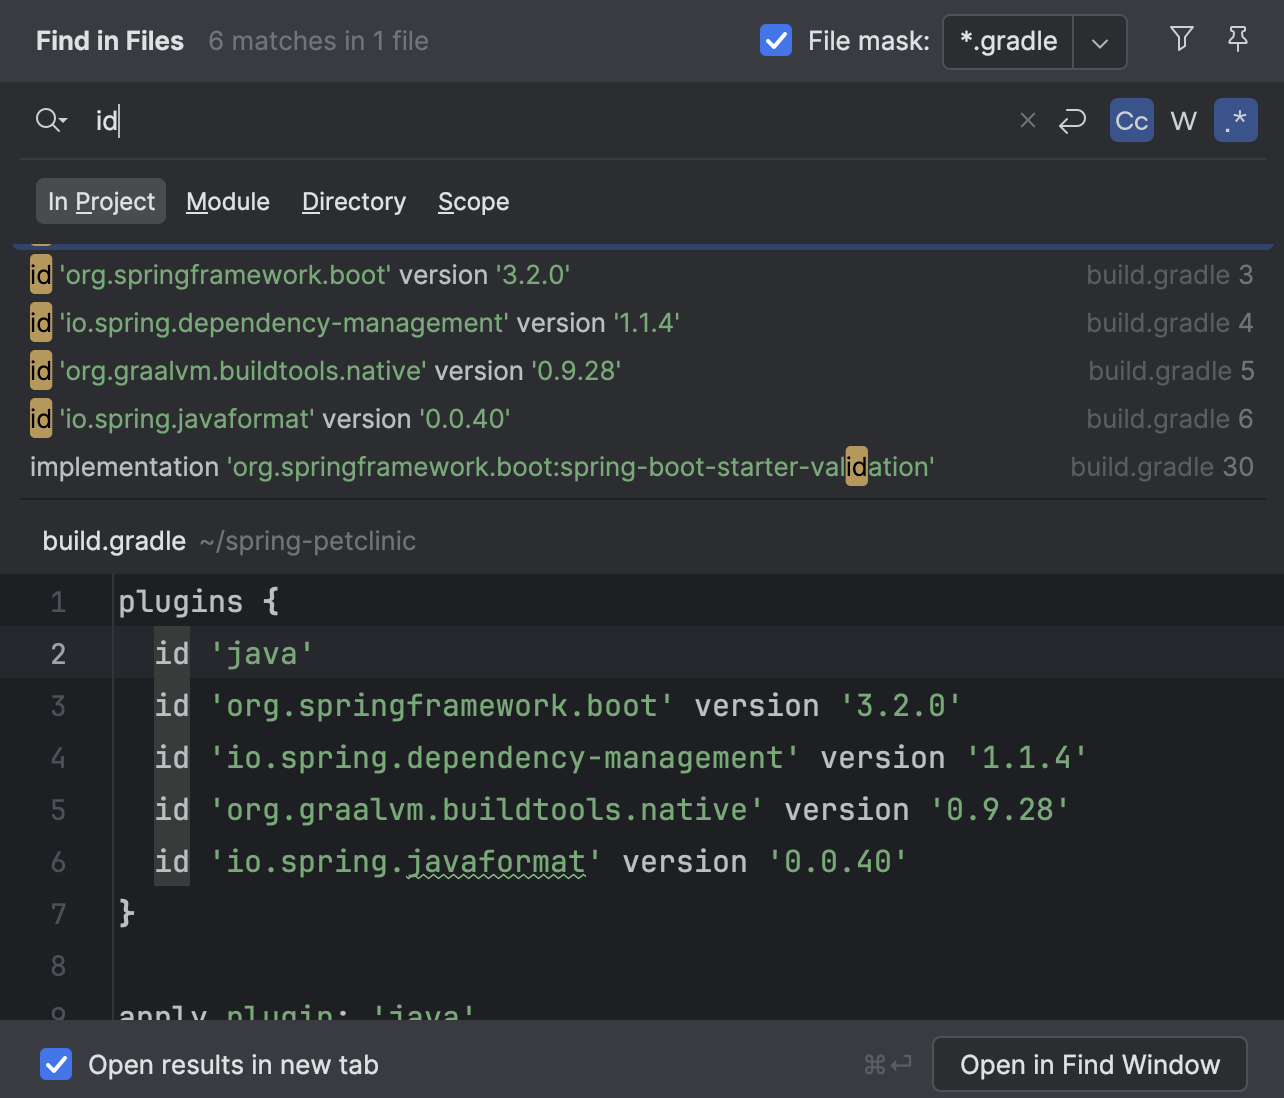Screen dimensions: 1284x1098
Task: Switch to the Scope tab
Action: pos(473,202)
